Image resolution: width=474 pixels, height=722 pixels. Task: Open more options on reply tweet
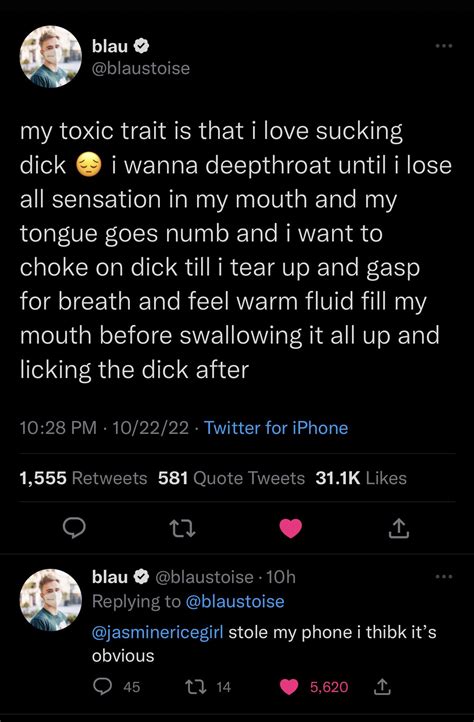pyautogui.click(x=445, y=576)
